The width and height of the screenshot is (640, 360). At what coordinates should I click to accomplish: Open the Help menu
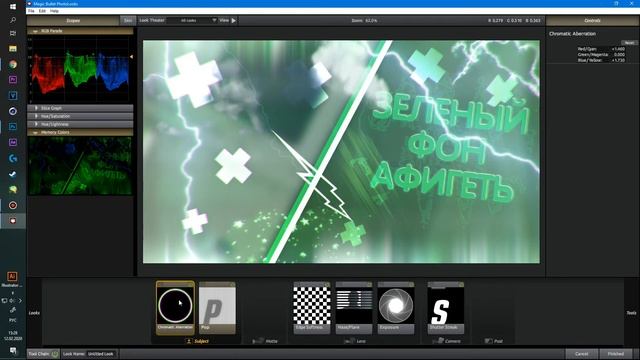pos(54,11)
